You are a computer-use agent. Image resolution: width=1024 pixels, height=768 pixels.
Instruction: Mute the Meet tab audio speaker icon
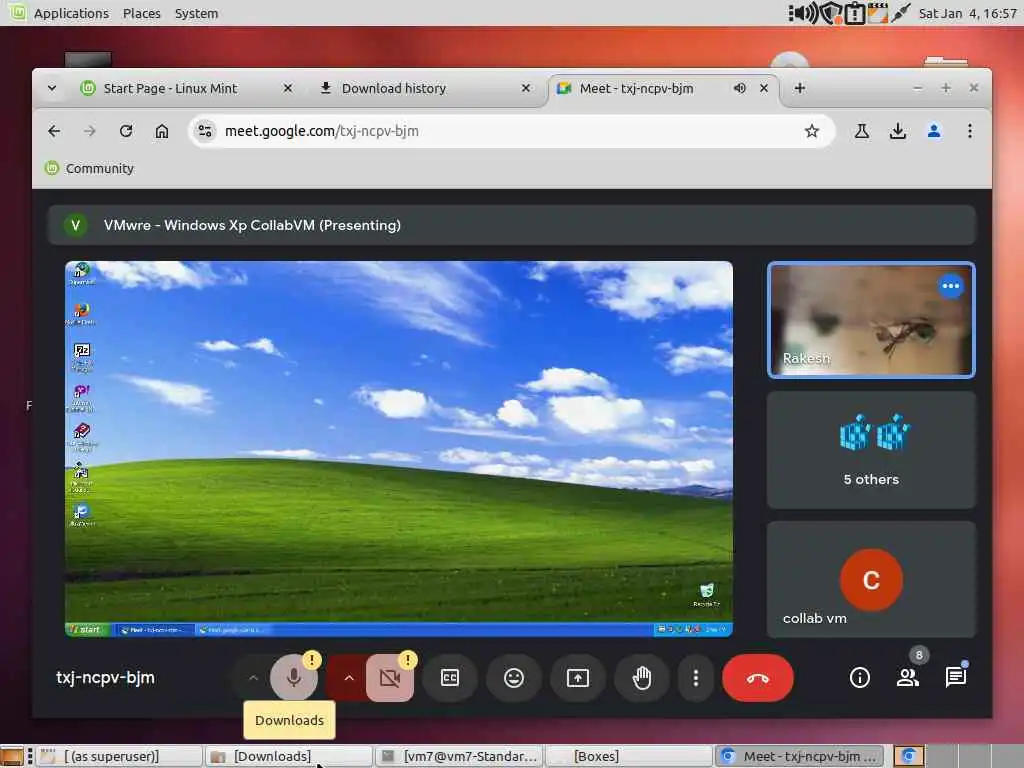(x=739, y=88)
